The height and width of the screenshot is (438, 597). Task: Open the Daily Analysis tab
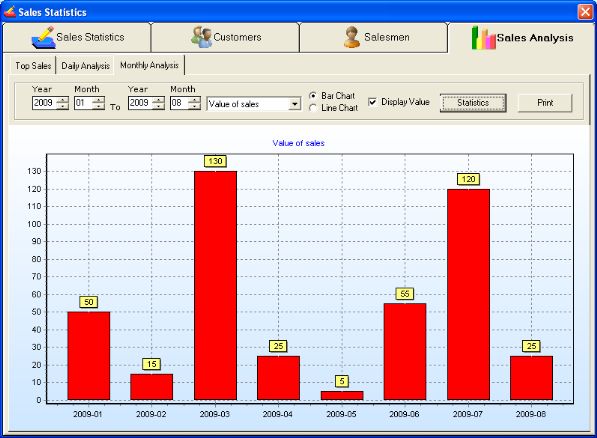85,66
